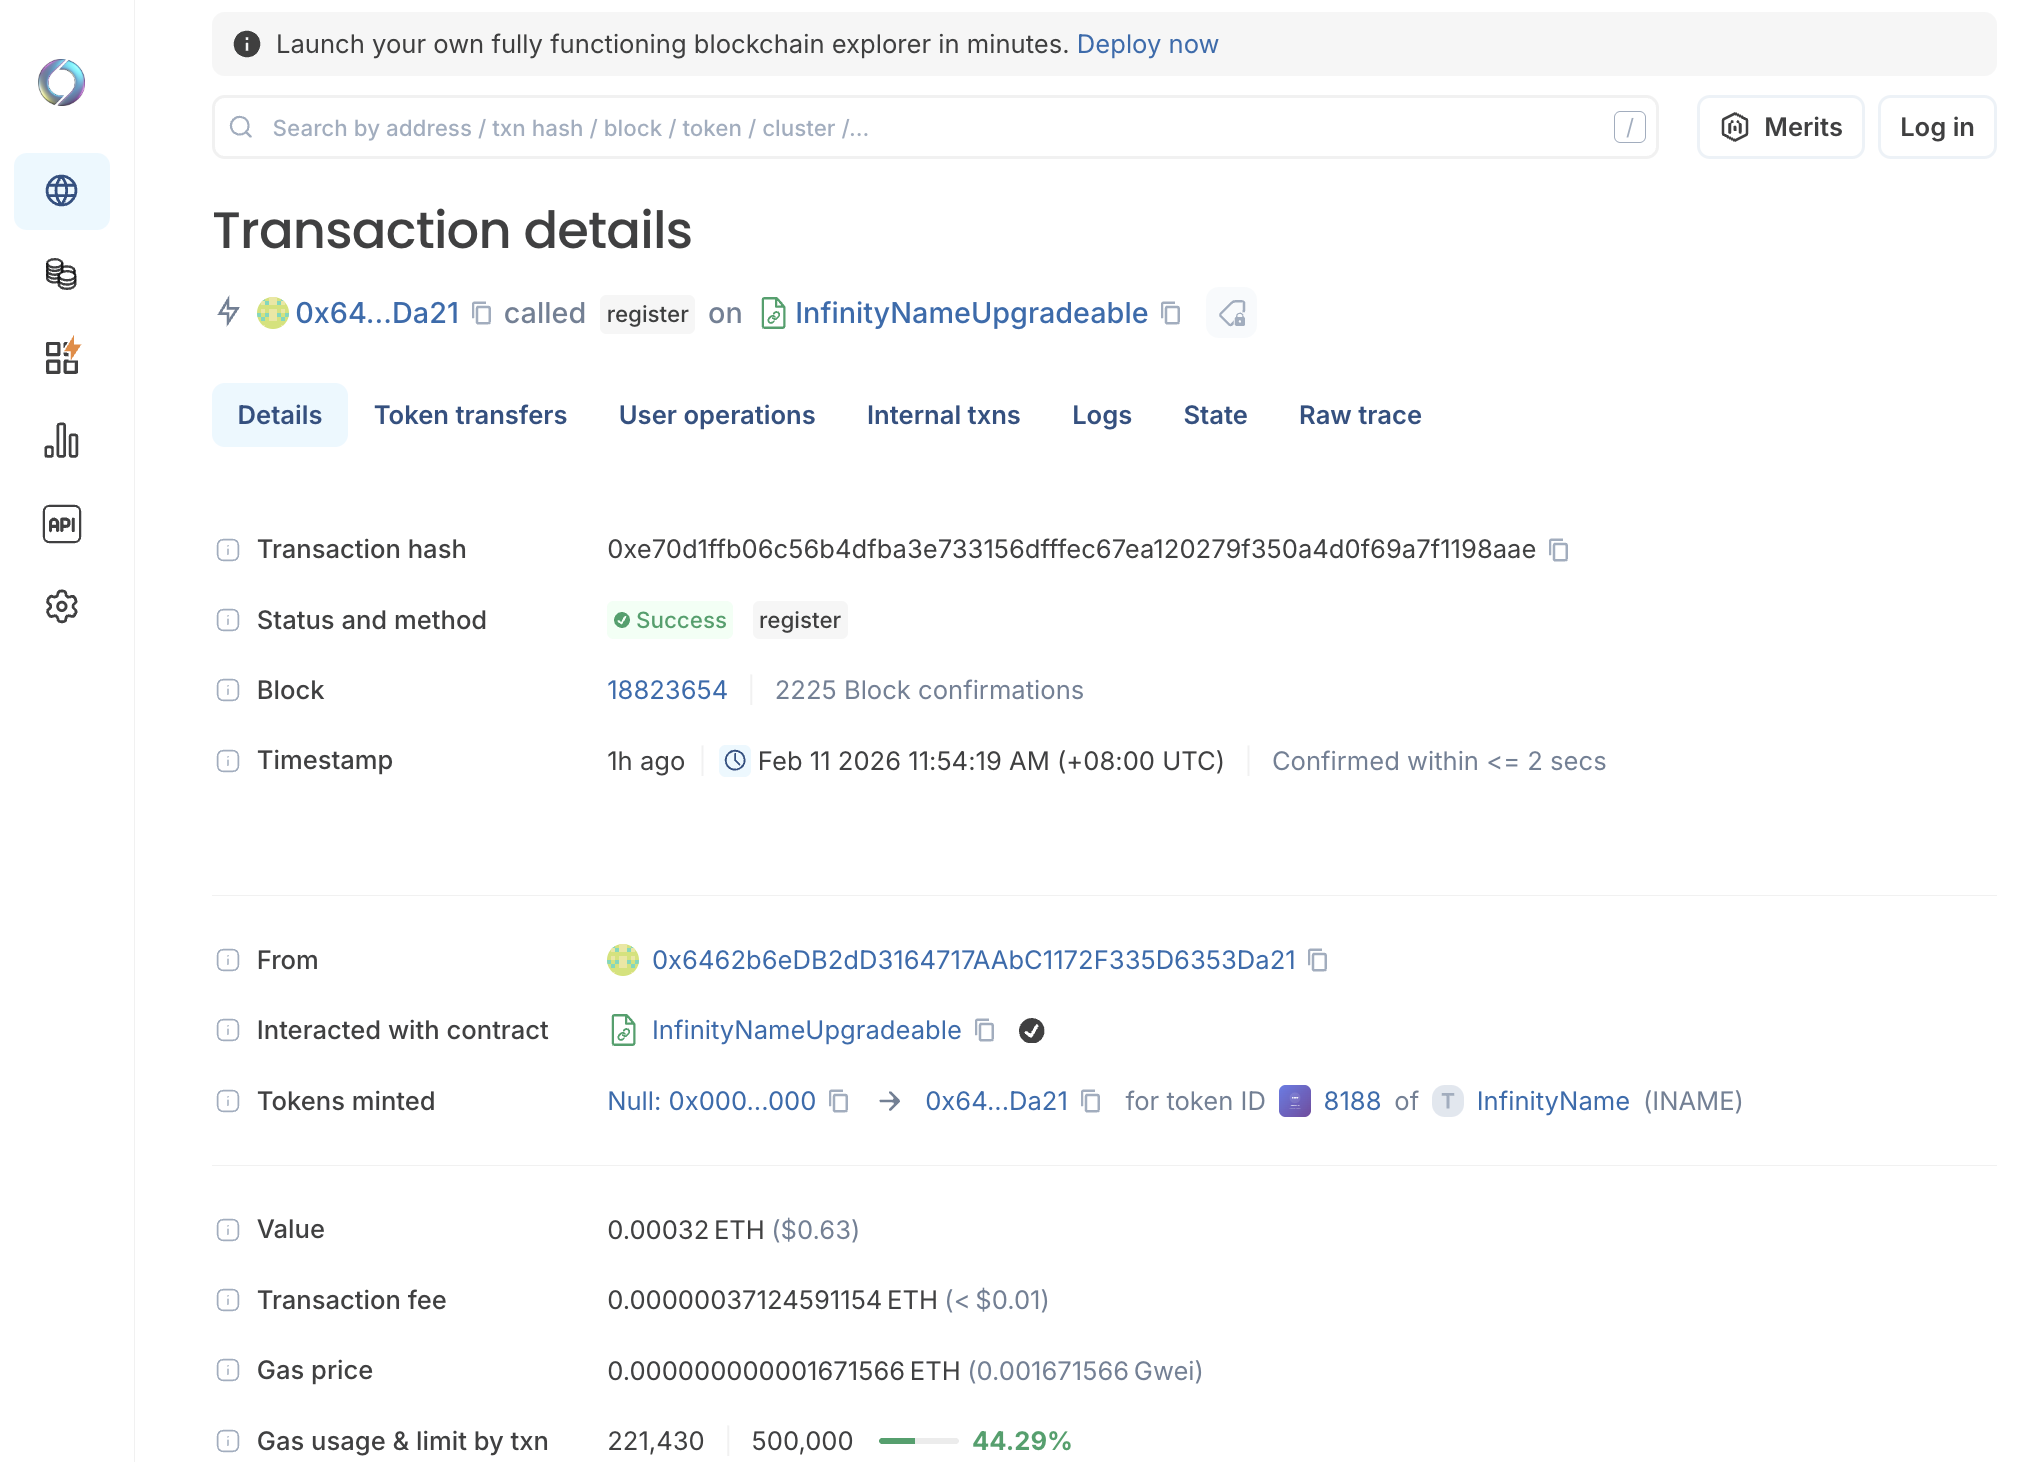The image size is (2036, 1462).
Task: Click the verified contract checkmark badge
Action: [x=1032, y=1030]
